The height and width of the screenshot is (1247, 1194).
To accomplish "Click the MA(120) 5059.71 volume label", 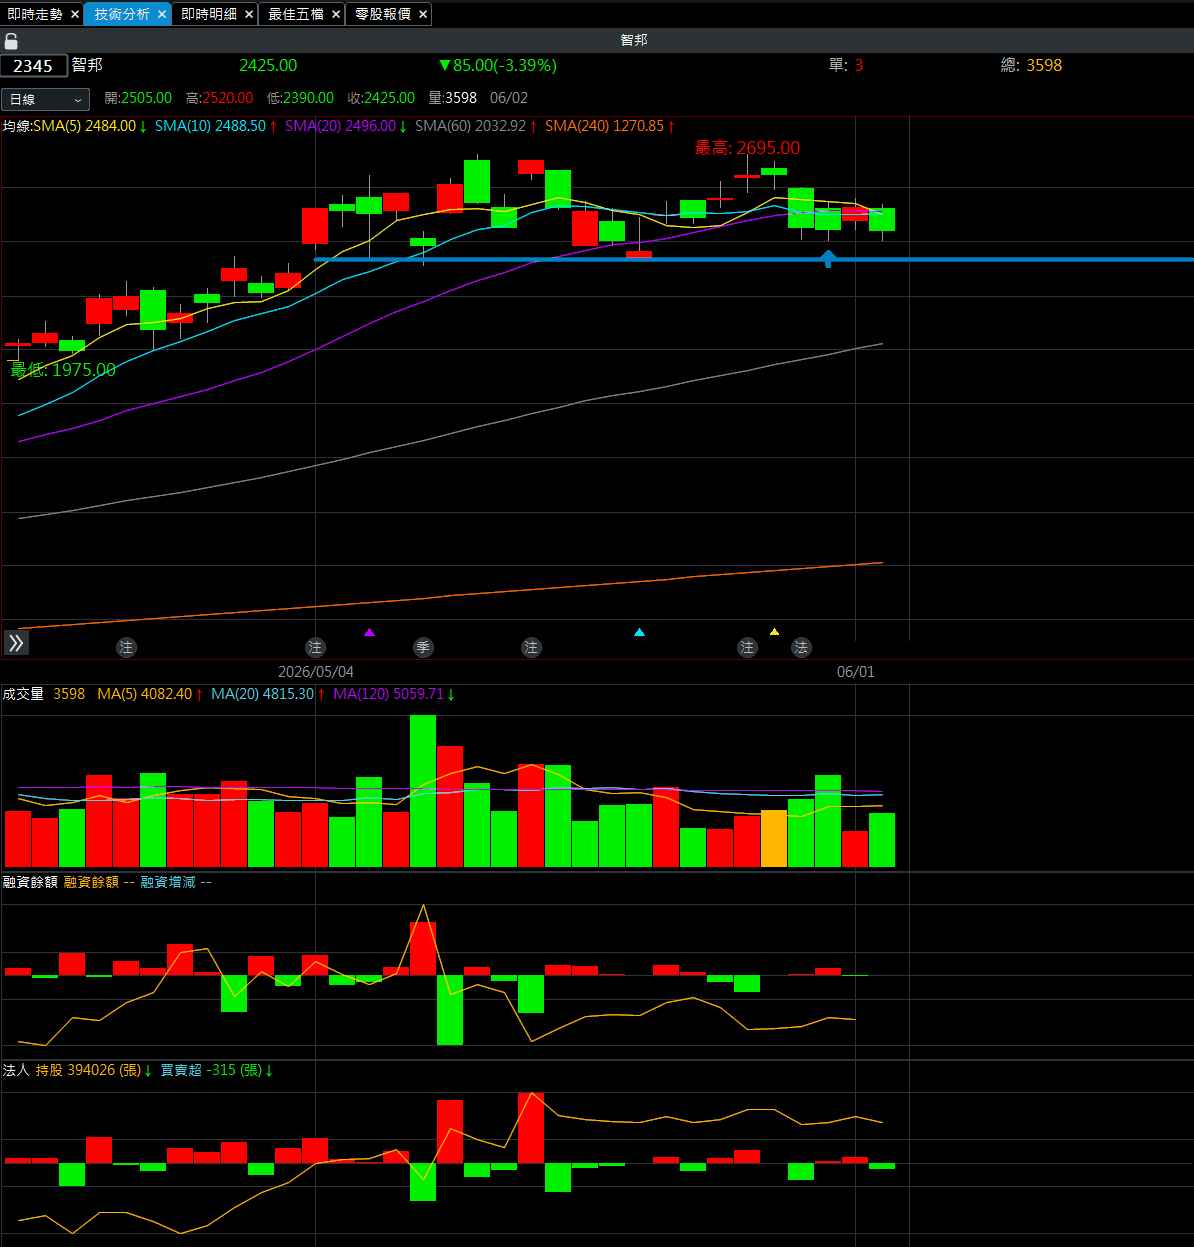I will pyautogui.click(x=394, y=694).
